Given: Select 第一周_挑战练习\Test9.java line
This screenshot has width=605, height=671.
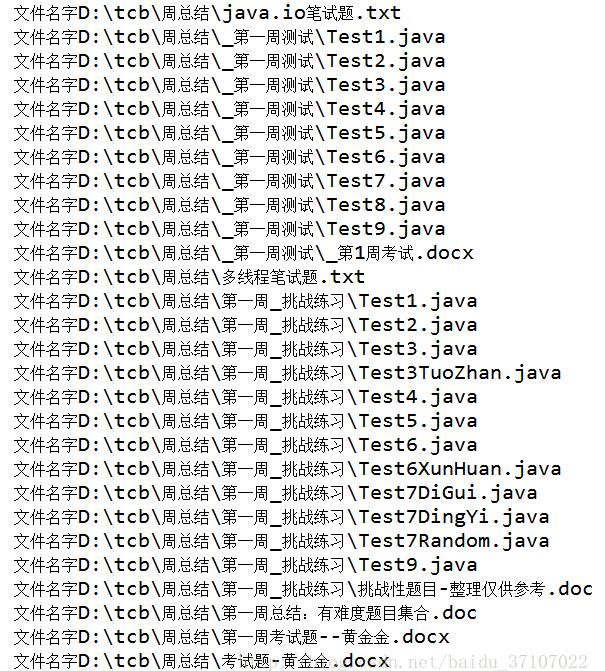Looking at the screenshot, I should [x=246, y=564].
